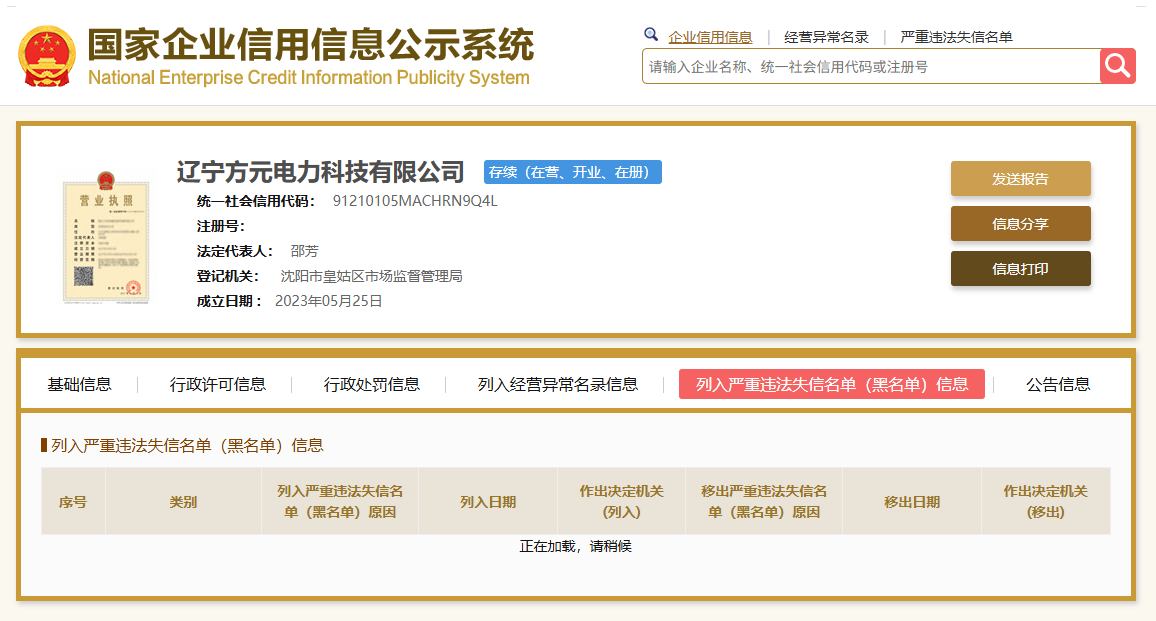Click the legal representative name 邵芳
Image resolution: width=1156 pixels, height=621 pixels.
(x=304, y=251)
